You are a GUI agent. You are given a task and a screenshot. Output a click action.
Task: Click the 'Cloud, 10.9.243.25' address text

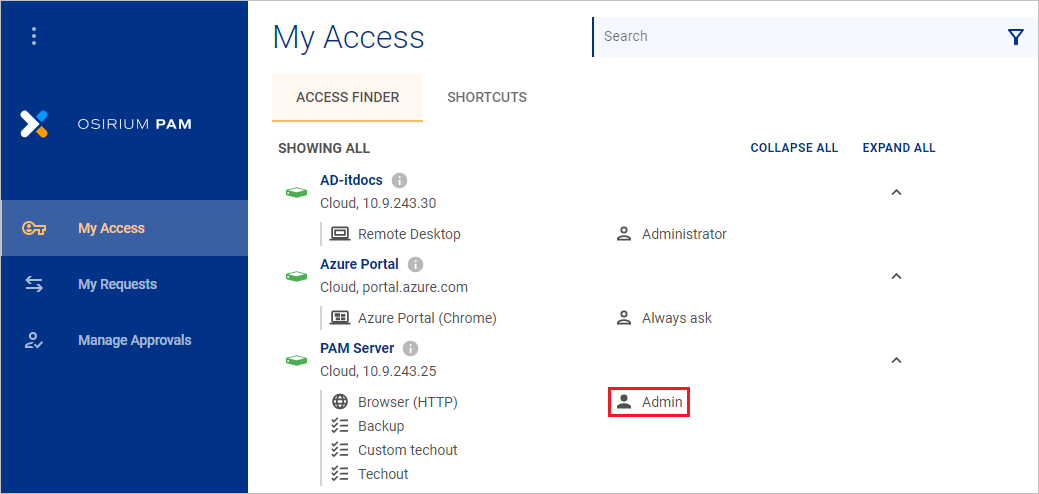(378, 371)
